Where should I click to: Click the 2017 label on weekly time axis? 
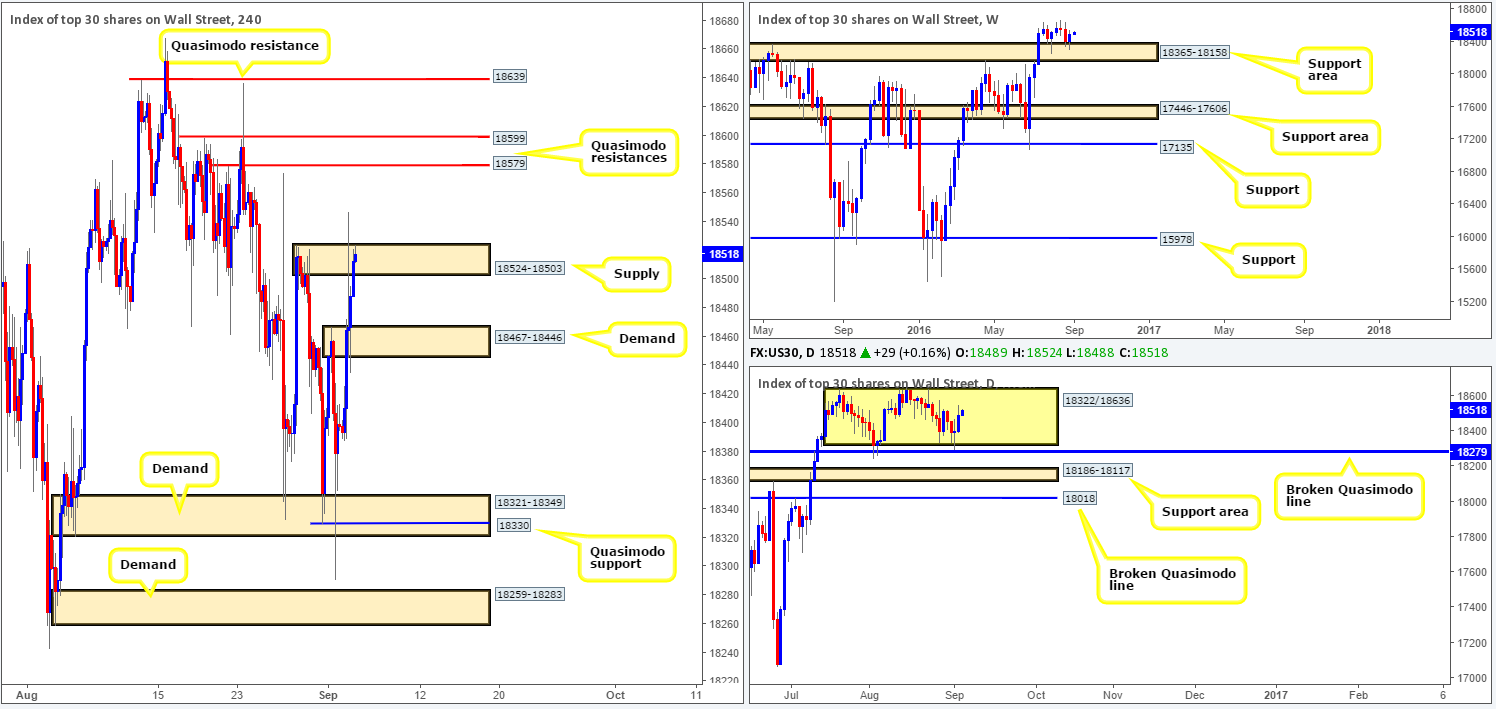click(x=1149, y=329)
